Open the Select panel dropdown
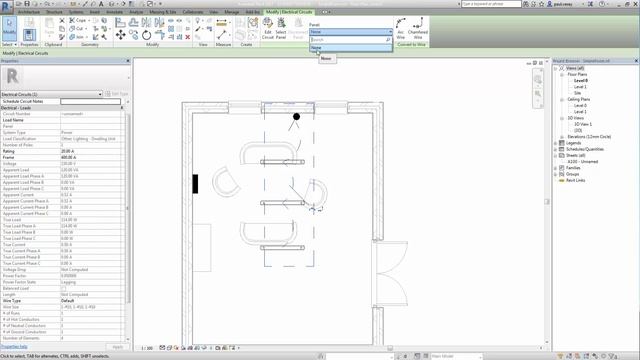This screenshot has width=640, height=360. (9, 44)
